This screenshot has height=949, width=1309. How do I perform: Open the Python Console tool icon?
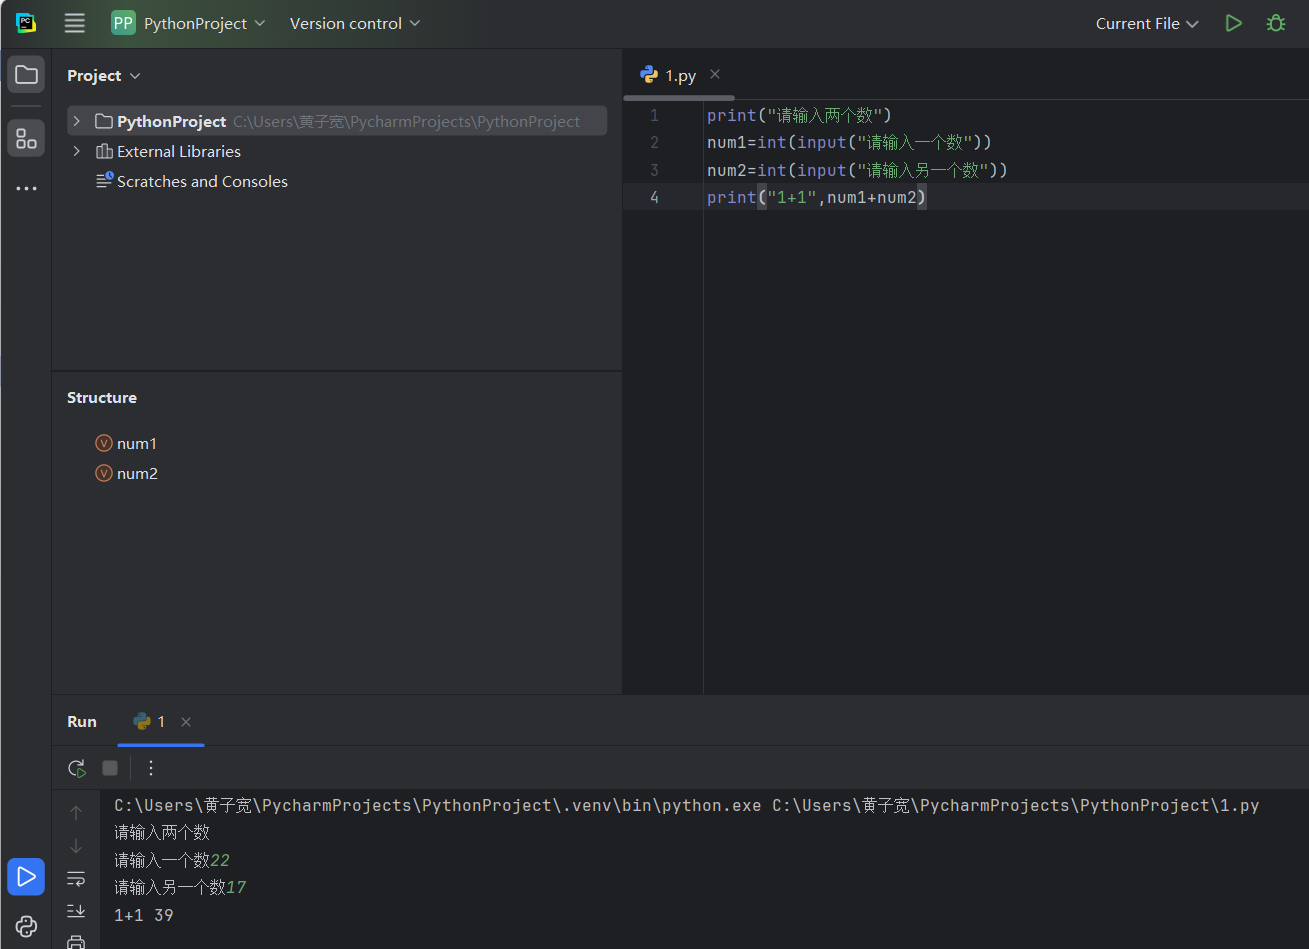(x=26, y=926)
